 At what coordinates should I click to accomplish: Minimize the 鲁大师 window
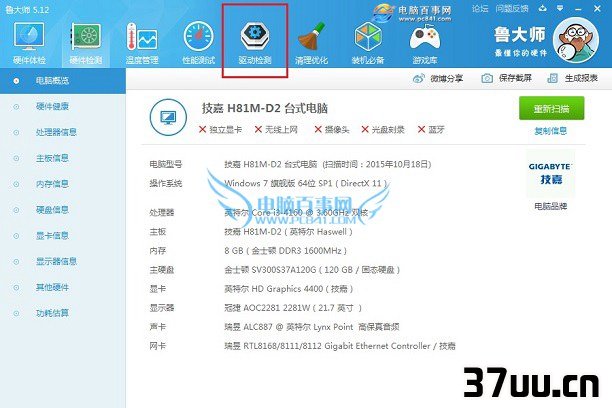(x=578, y=8)
